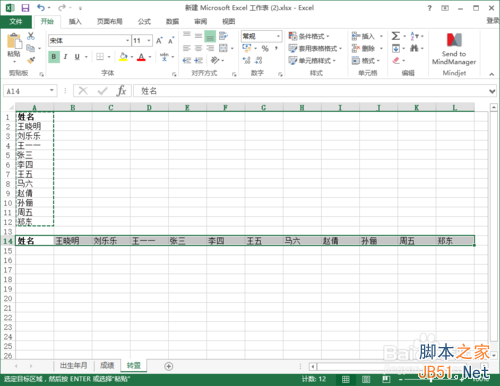The height and width of the screenshot is (386, 500).
Task: Click Merge and Center icon
Action: tap(223, 48)
